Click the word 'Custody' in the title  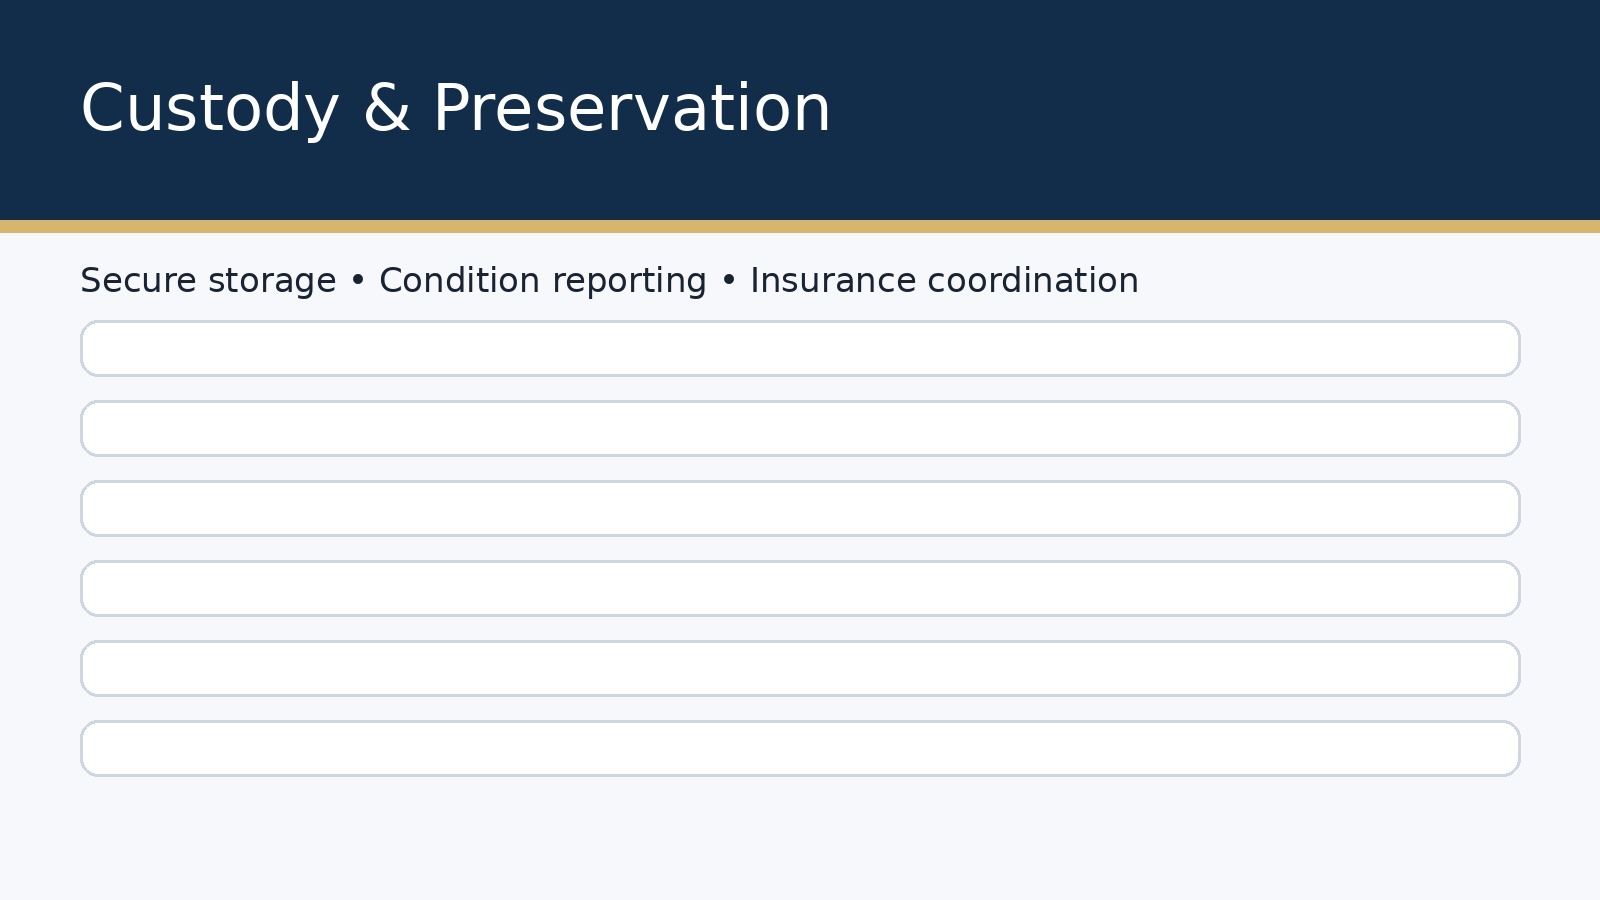click(210, 109)
